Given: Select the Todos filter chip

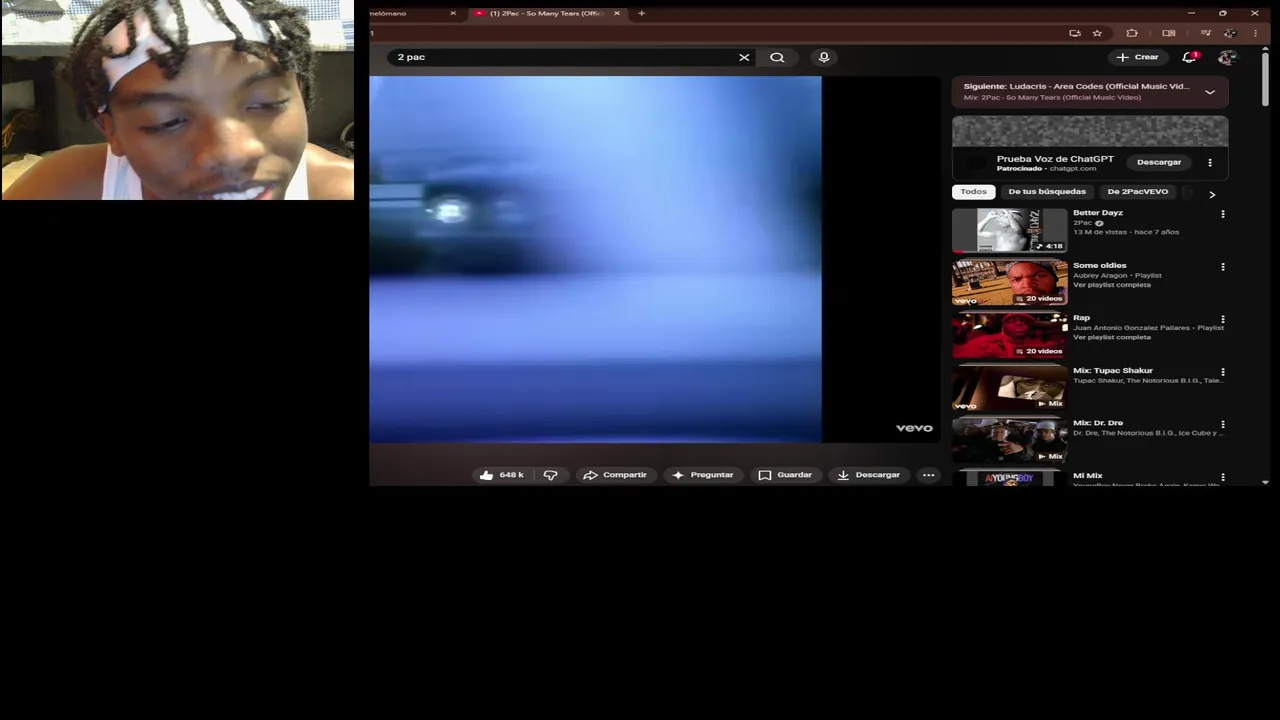Looking at the screenshot, I should [974, 192].
